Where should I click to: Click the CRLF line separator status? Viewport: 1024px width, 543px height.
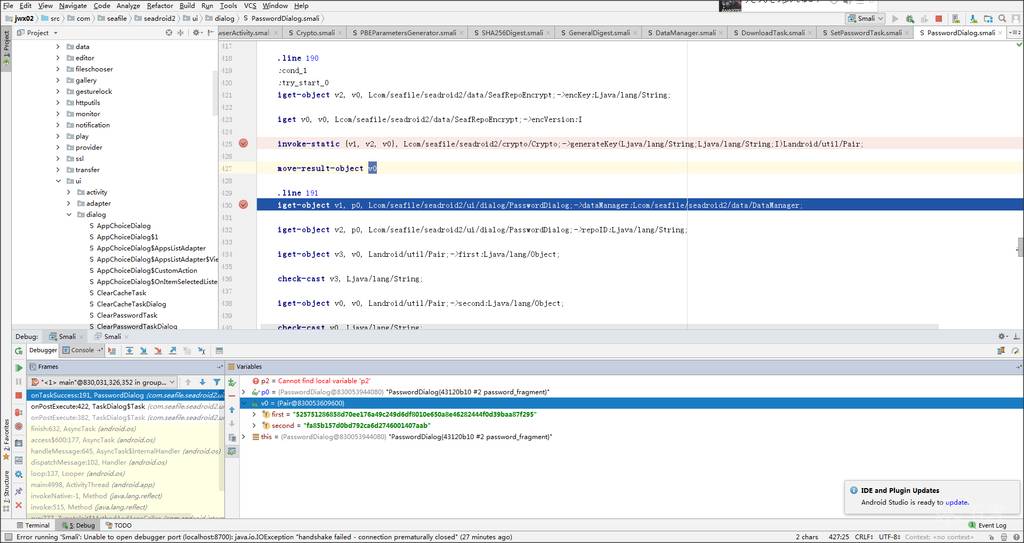[864, 537]
